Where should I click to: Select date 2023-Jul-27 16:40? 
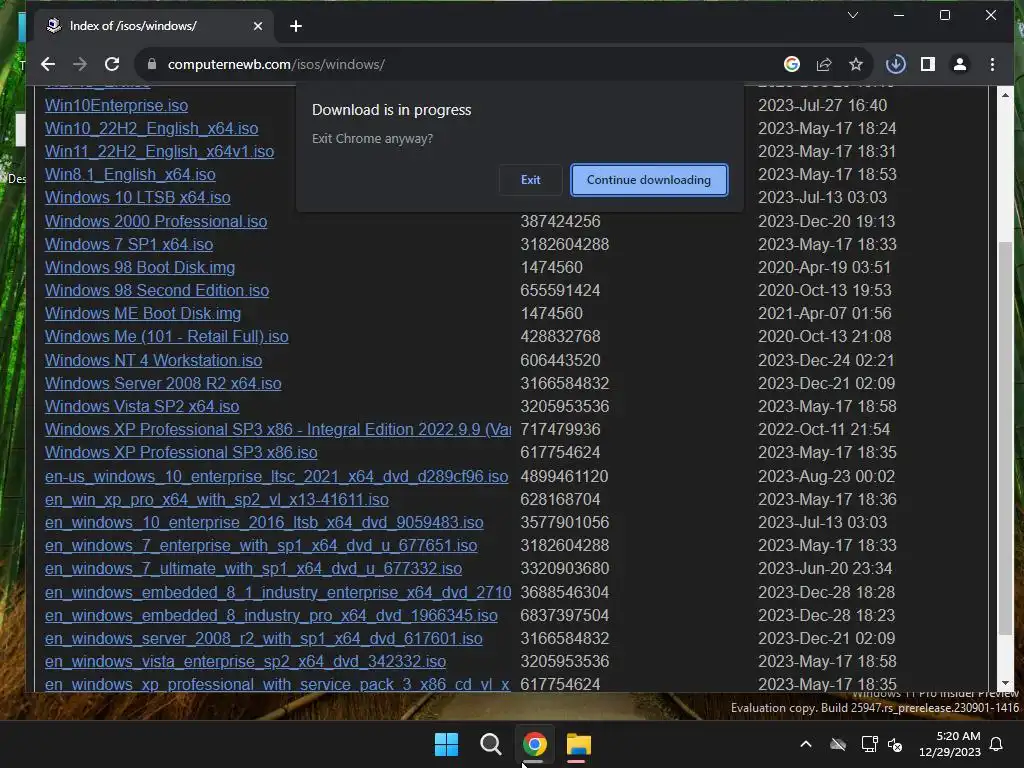[822, 105]
